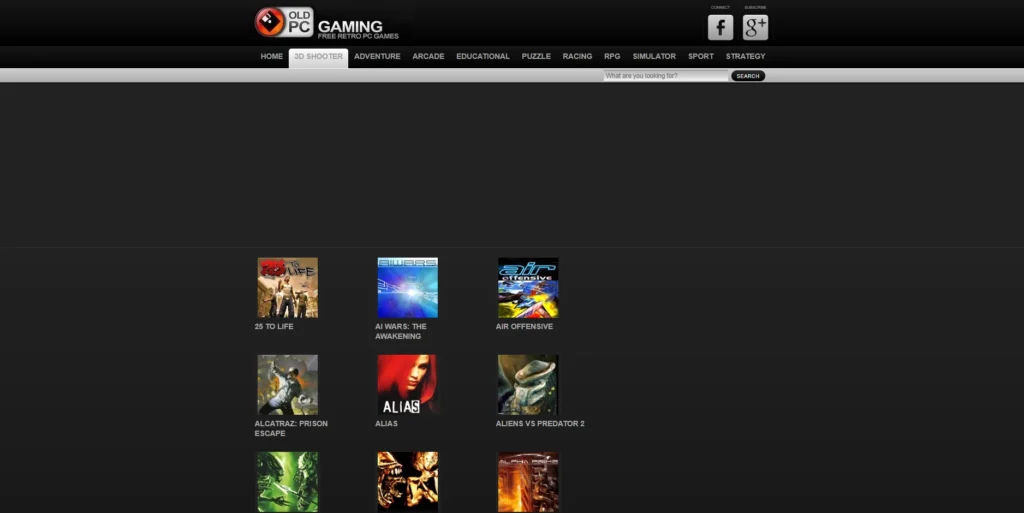The height and width of the screenshot is (513, 1024).
Task: Open the Adventure category
Action: 377,57
